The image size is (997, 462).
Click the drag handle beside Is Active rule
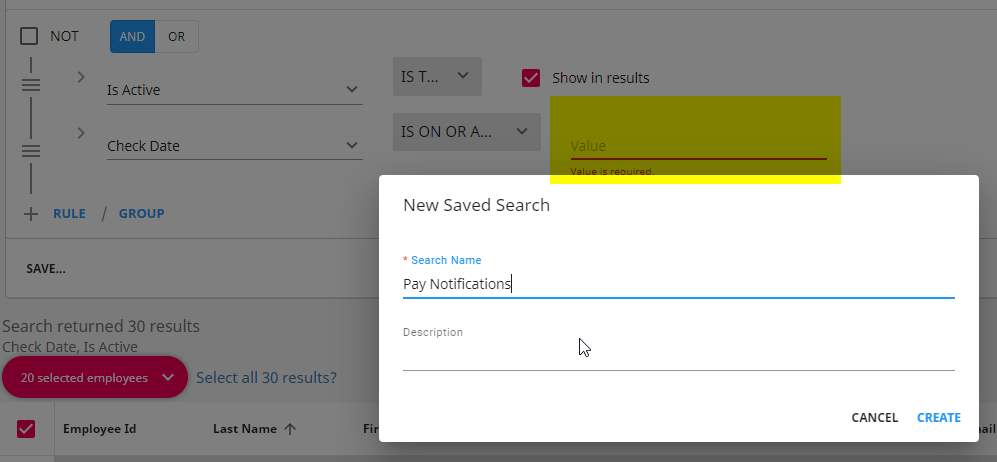[x=31, y=85]
